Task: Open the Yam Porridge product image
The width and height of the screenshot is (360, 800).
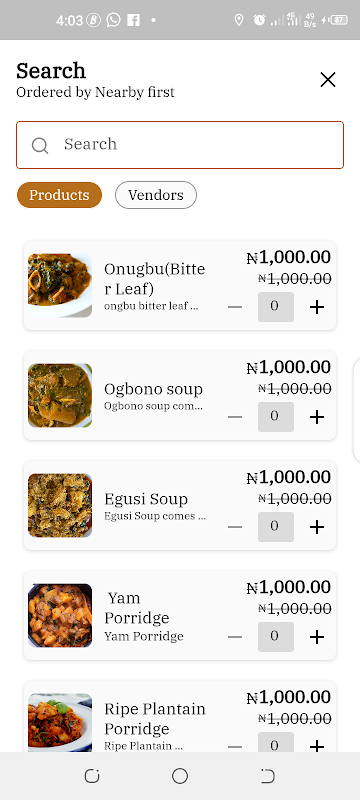Action: (60, 616)
